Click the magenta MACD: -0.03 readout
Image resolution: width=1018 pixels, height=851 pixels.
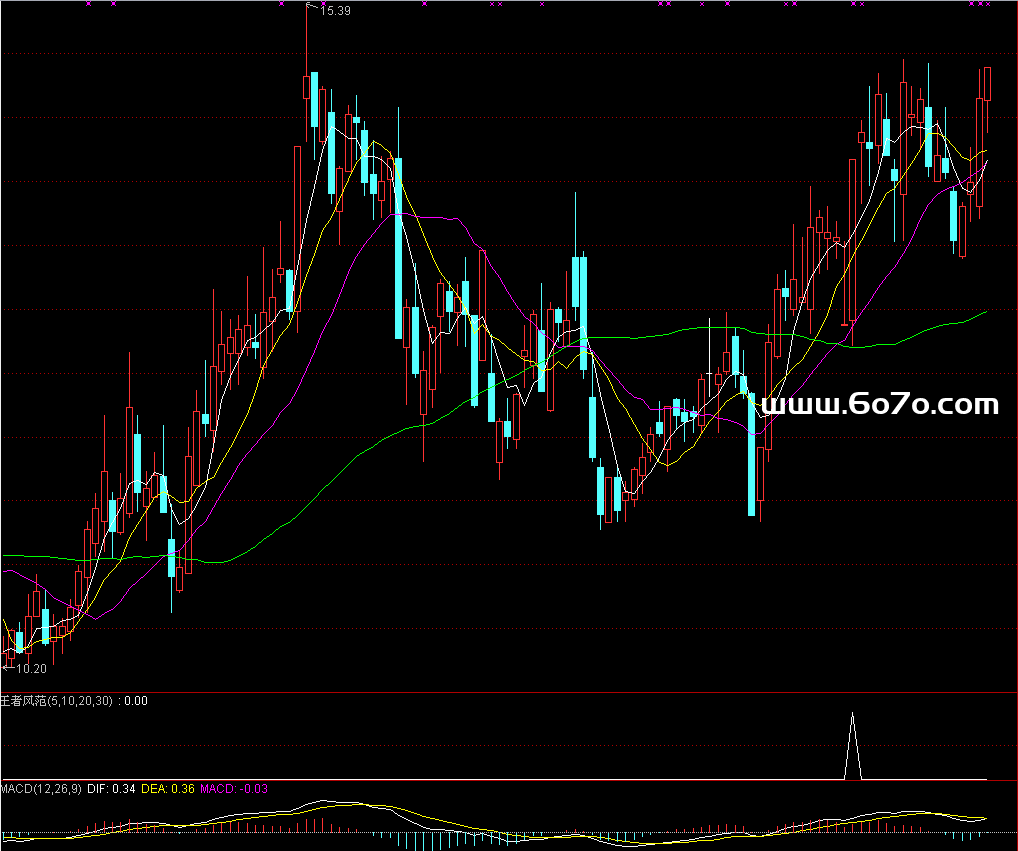click(234, 789)
